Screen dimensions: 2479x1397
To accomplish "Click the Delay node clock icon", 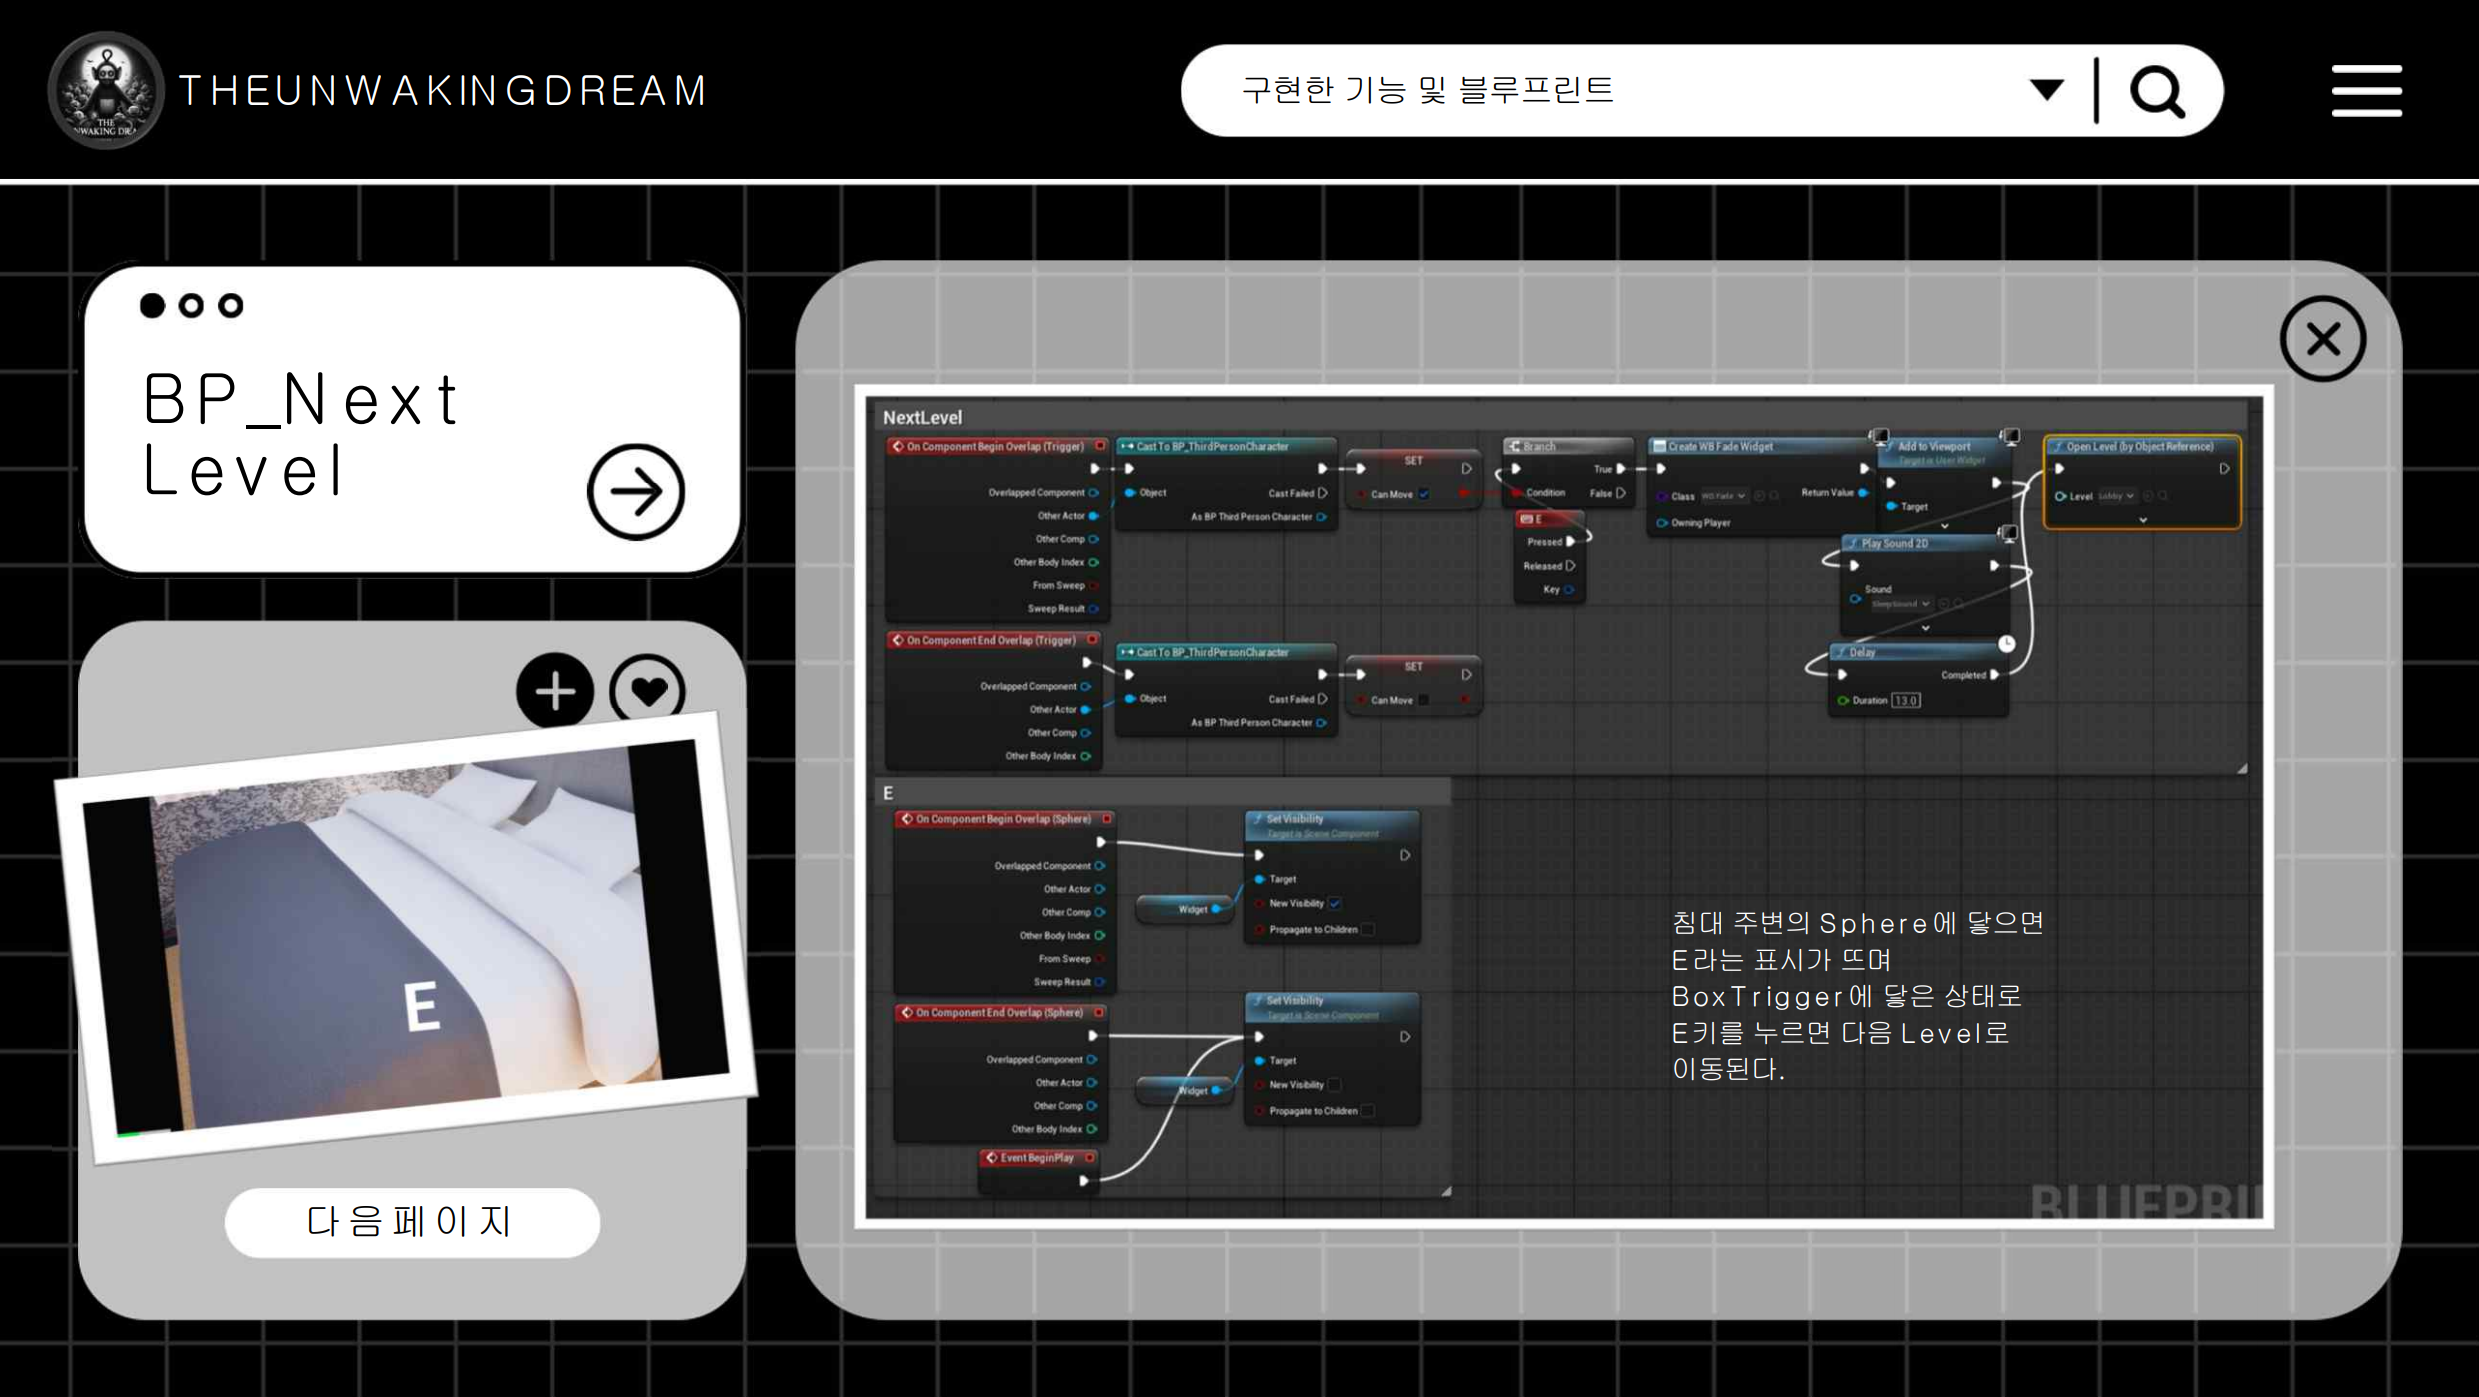I will (x=2006, y=643).
